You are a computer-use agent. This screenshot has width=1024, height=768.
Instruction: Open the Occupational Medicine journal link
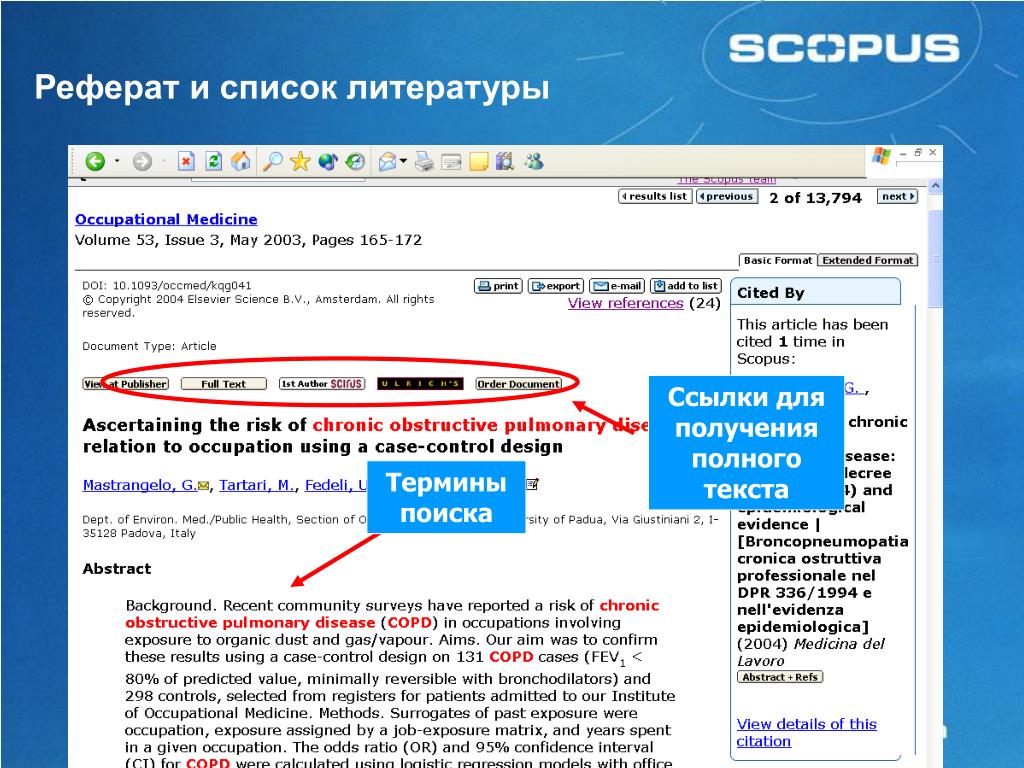(x=166, y=219)
